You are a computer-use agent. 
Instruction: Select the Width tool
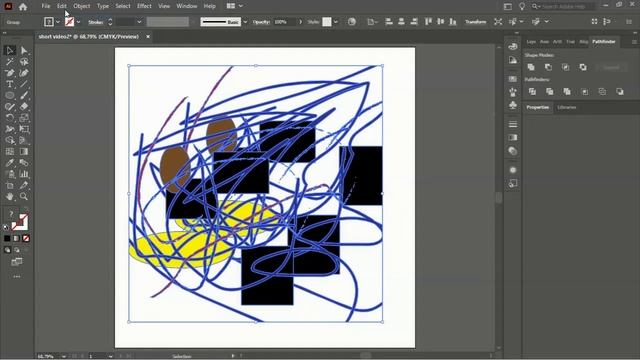(x=9, y=129)
